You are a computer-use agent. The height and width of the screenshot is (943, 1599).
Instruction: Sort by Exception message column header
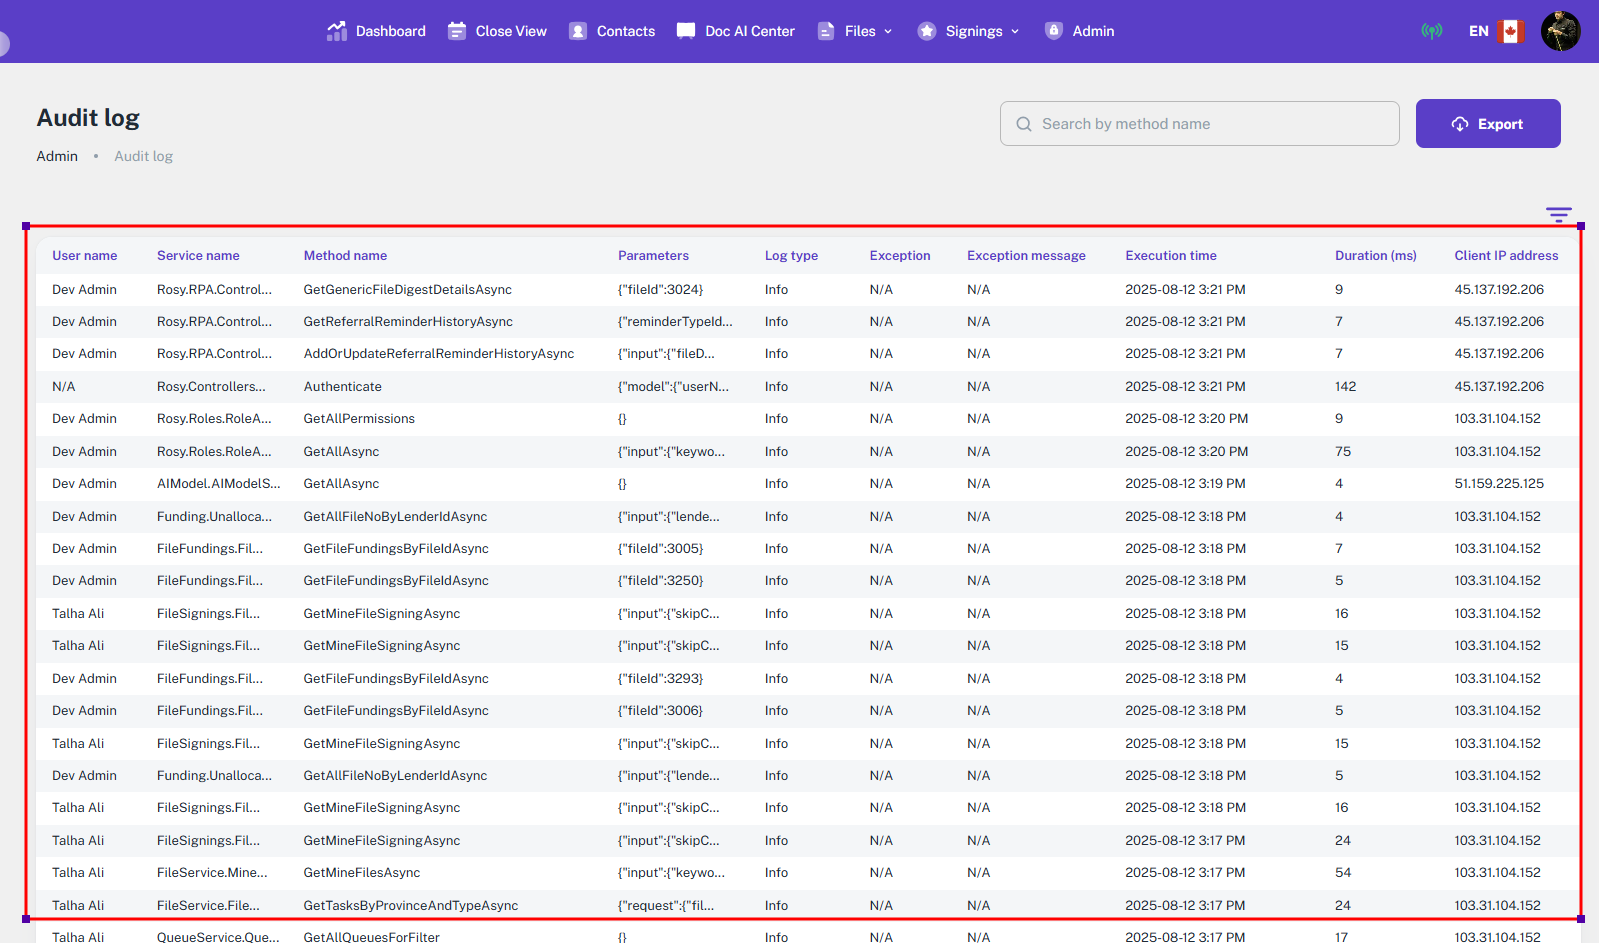[1026, 256]
